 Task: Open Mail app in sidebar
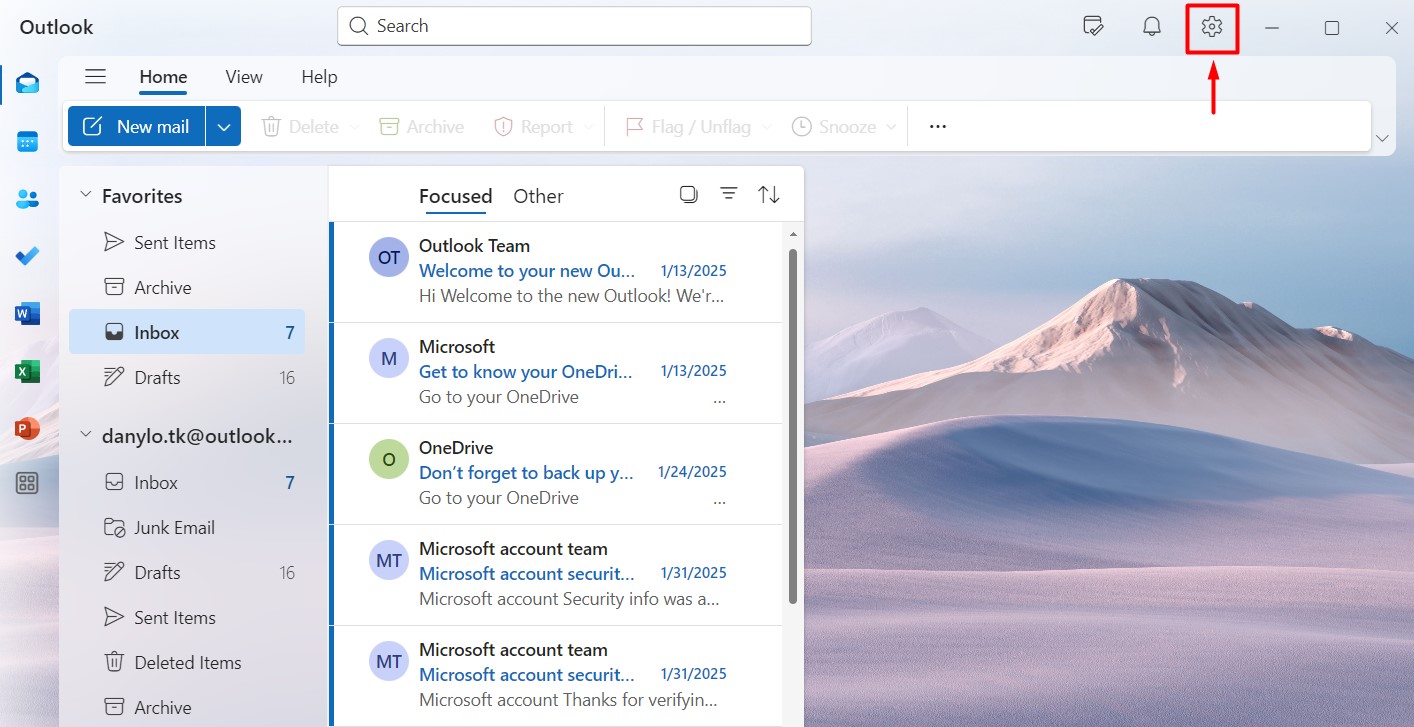pos(28,83)
